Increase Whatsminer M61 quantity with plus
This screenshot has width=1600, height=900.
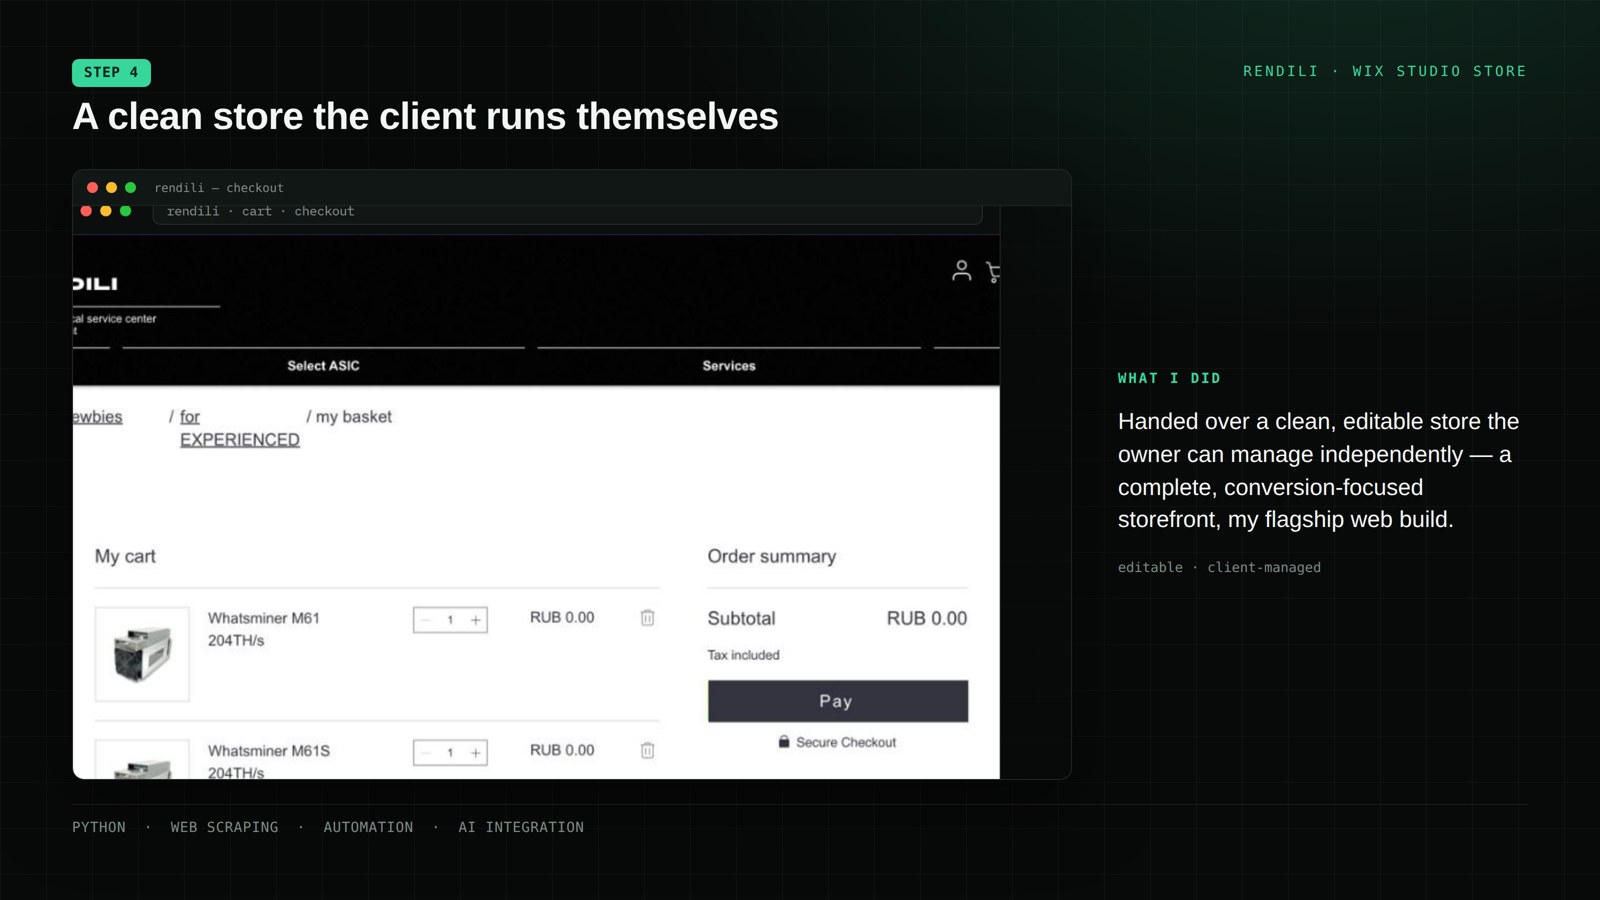pyautogui.click(x=476, y=620)
